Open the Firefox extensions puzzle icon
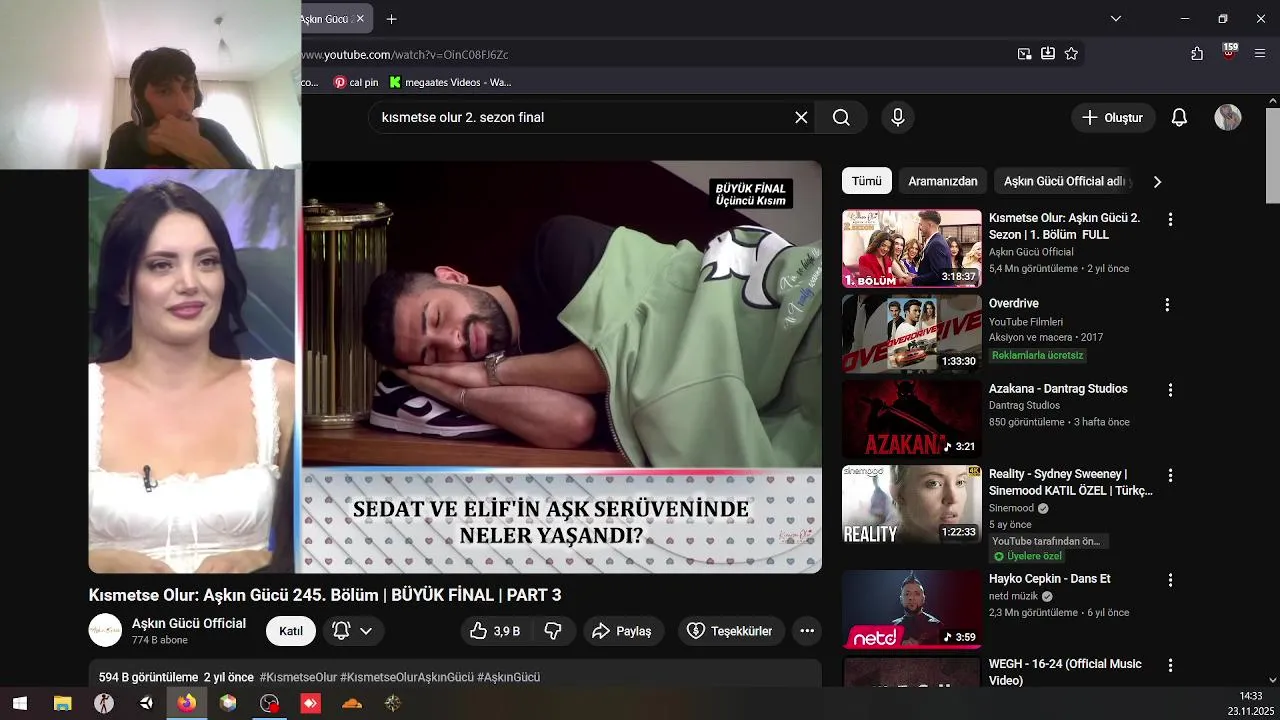 click(x=1197, y=54)
